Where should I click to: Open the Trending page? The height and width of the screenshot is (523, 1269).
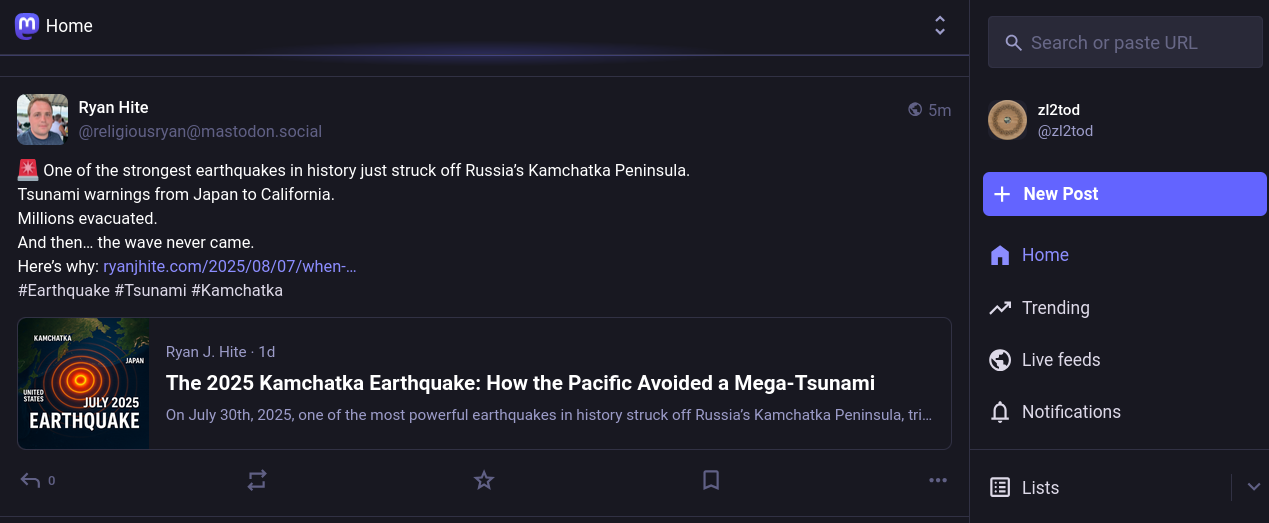tap(1054, 308)
